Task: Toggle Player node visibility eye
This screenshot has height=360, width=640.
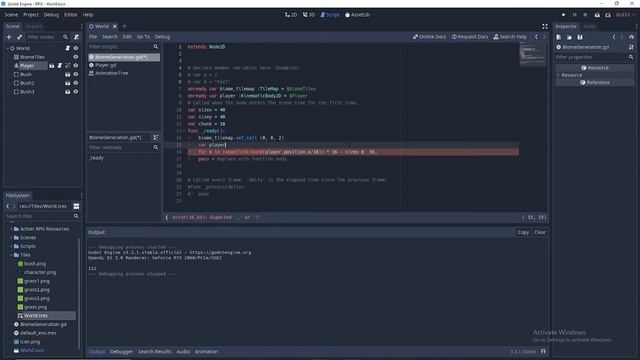Action: point(76,66)
